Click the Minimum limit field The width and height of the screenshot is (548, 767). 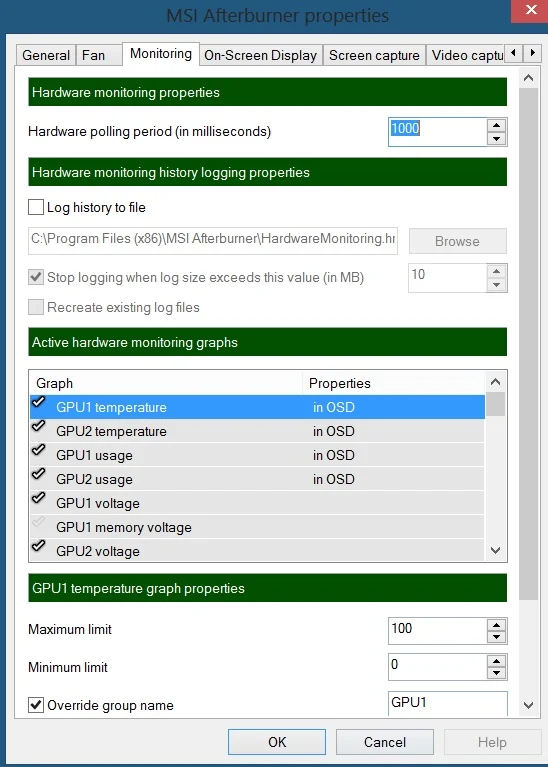point(437,667)
